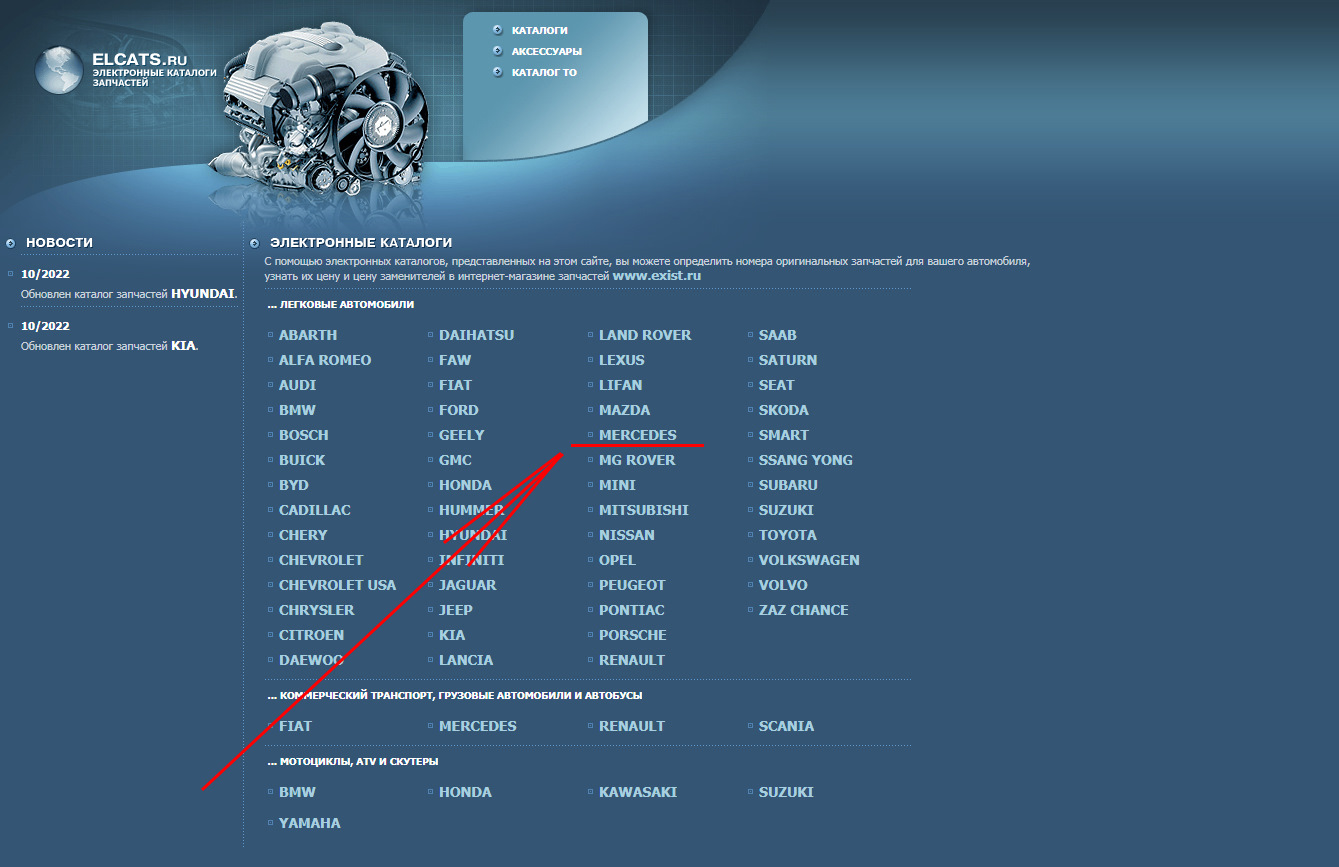1339x867 pixels.
Task: Go to the MAZDA catalog
Action: pos(624,410)
